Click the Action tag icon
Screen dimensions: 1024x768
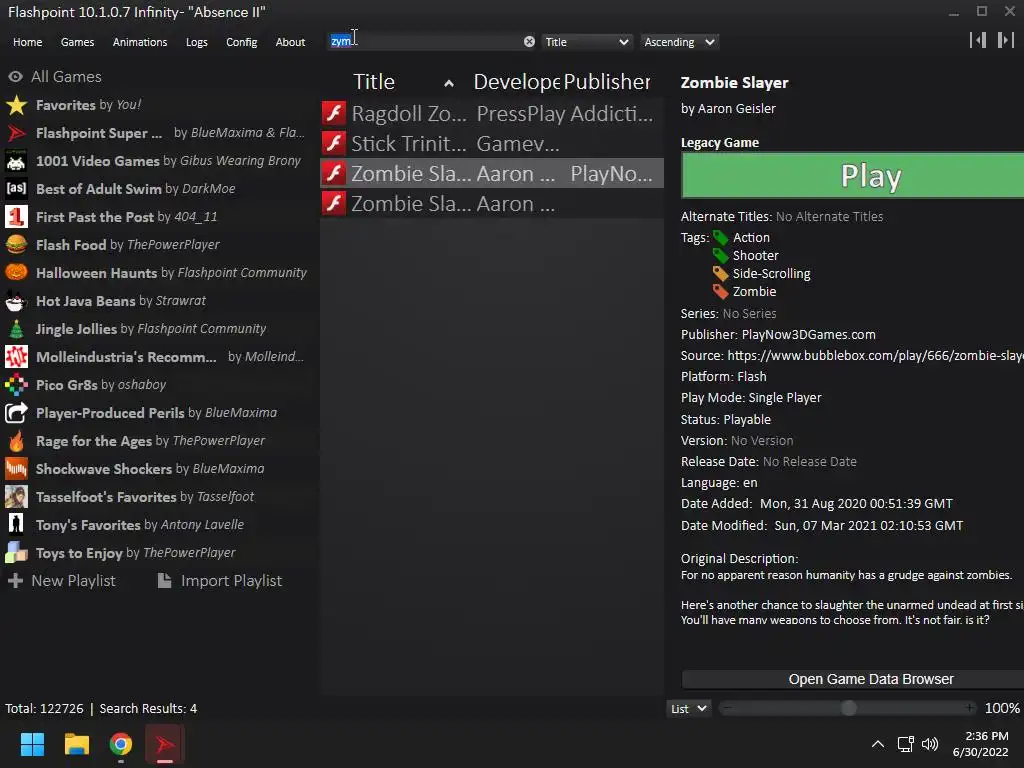pyautogui.click(x=720, y=238)
